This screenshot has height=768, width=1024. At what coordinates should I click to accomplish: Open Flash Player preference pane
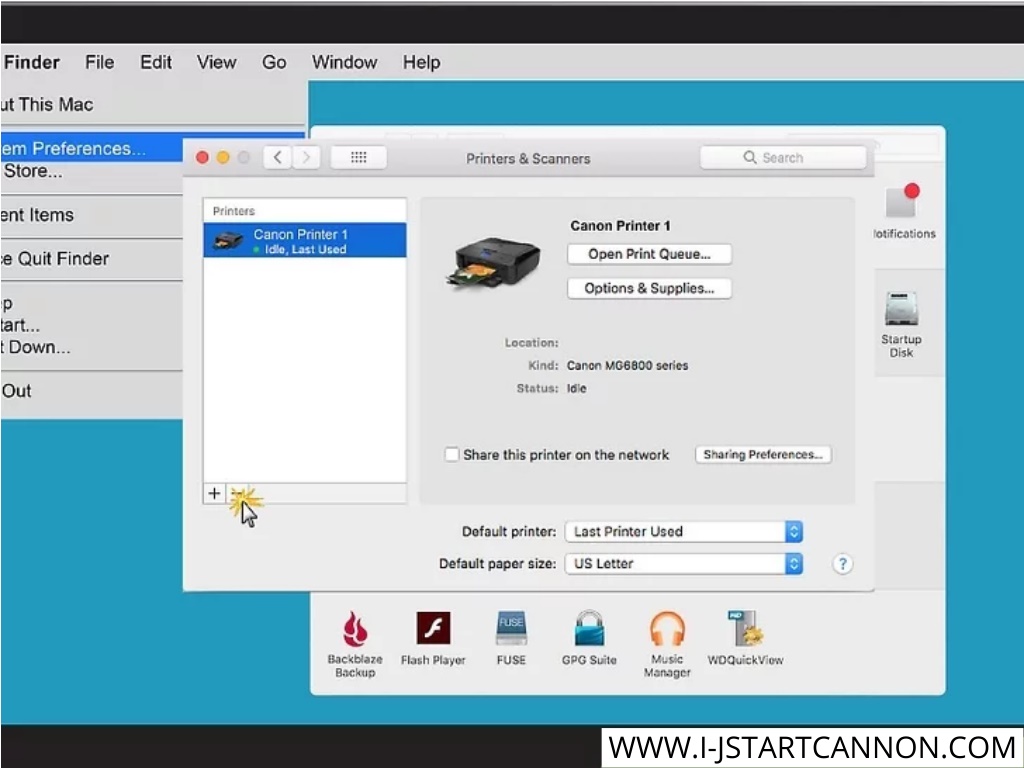pyautogui.click(x=434, y=638)
